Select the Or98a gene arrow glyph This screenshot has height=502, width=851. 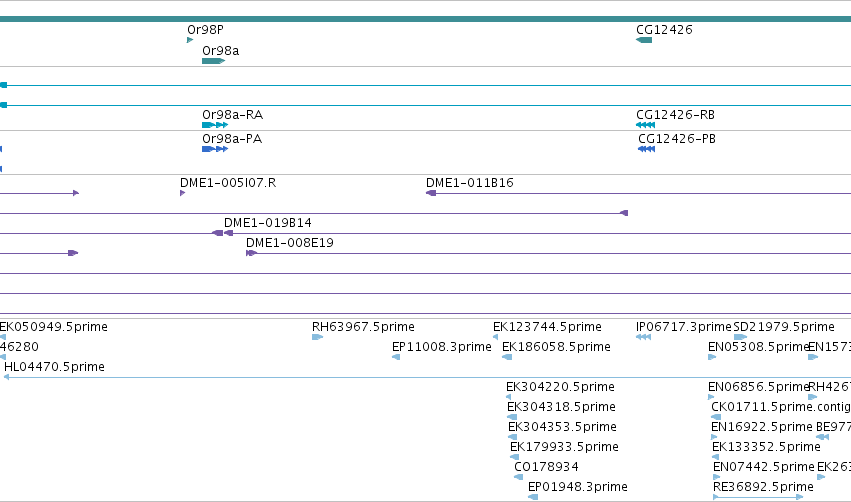213,61
